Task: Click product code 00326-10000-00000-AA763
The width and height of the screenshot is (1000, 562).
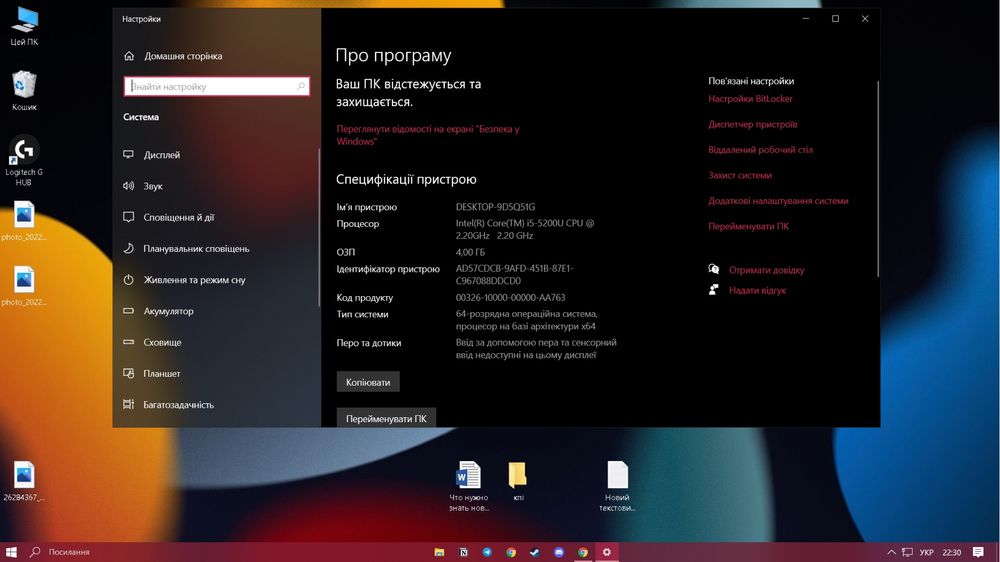Action: 510,297
